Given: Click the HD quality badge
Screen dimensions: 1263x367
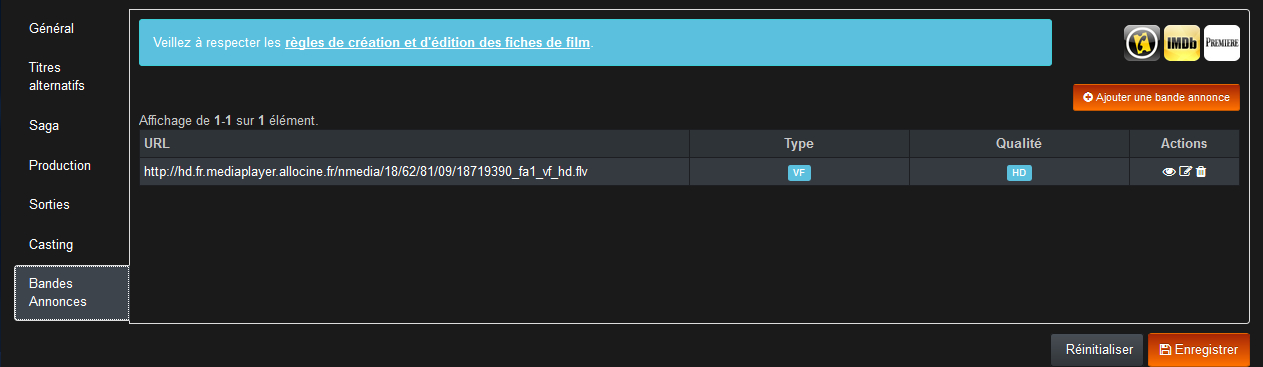Looking at the screenshot, I should (x=1019, y=172).
